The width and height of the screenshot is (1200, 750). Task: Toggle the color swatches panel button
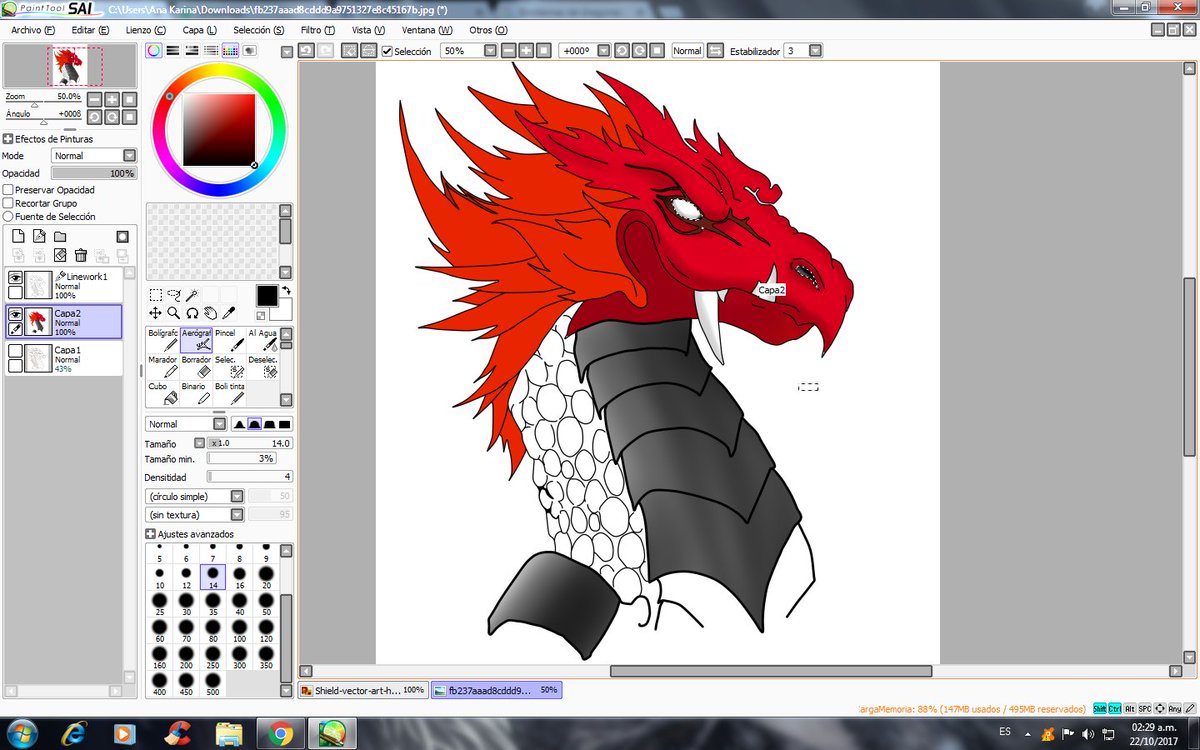click(x=230, y=50)
